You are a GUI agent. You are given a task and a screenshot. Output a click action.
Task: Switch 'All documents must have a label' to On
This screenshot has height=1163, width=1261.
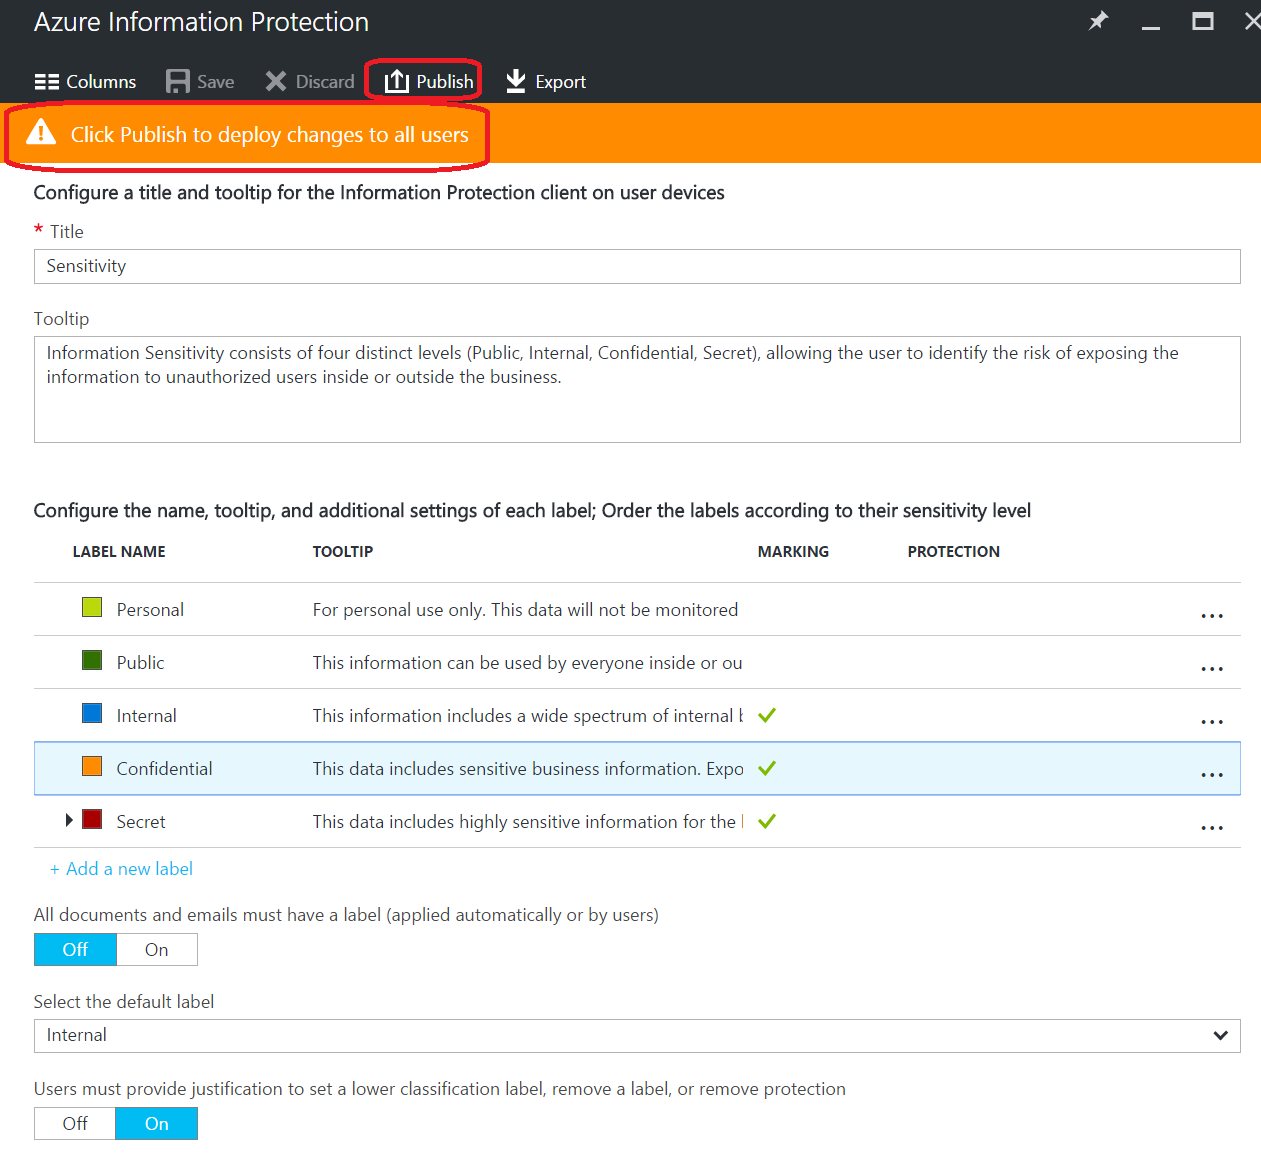tap(156, 949)
